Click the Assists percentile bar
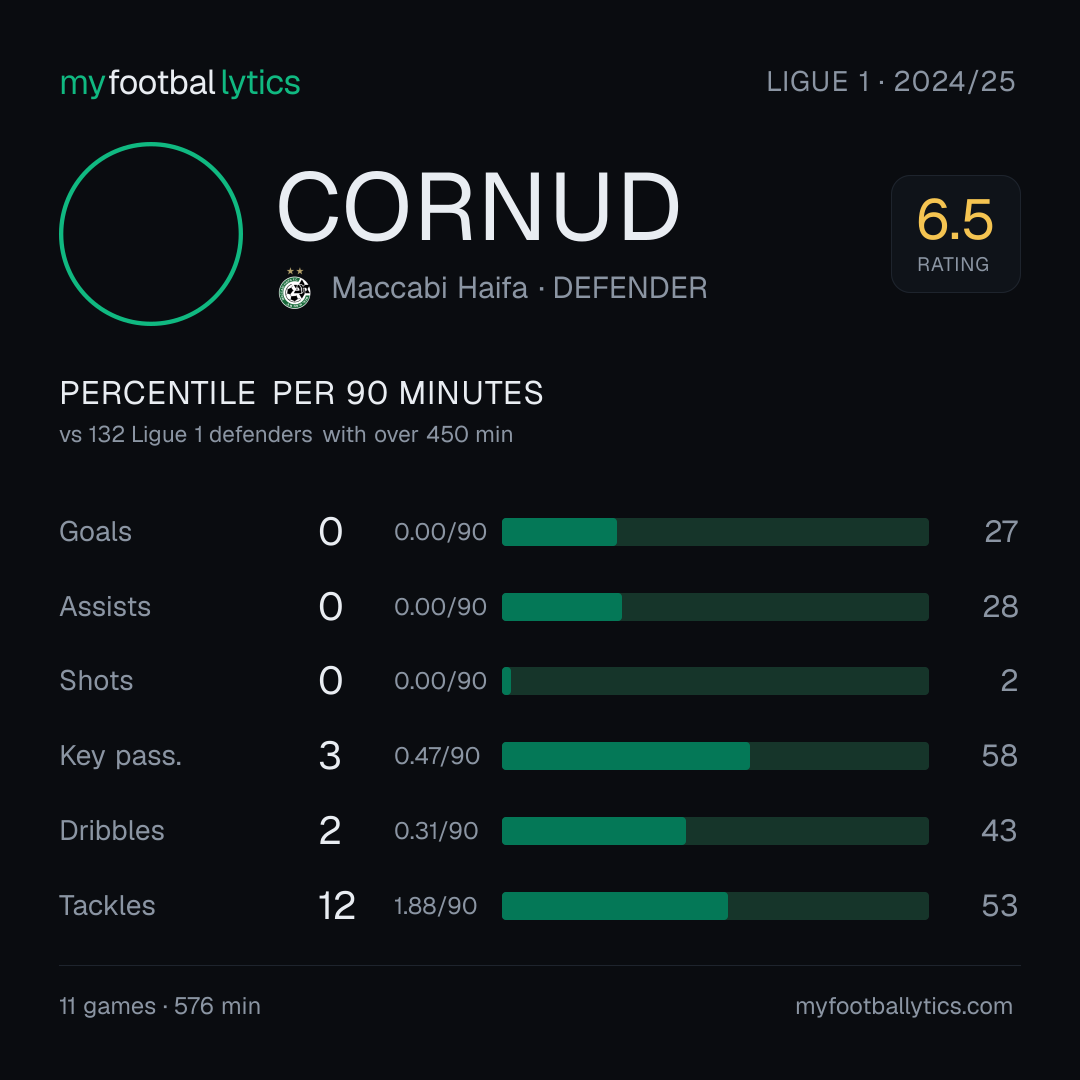The height and width of the screenshot is (1080, 1080). (x=715, y=607)
